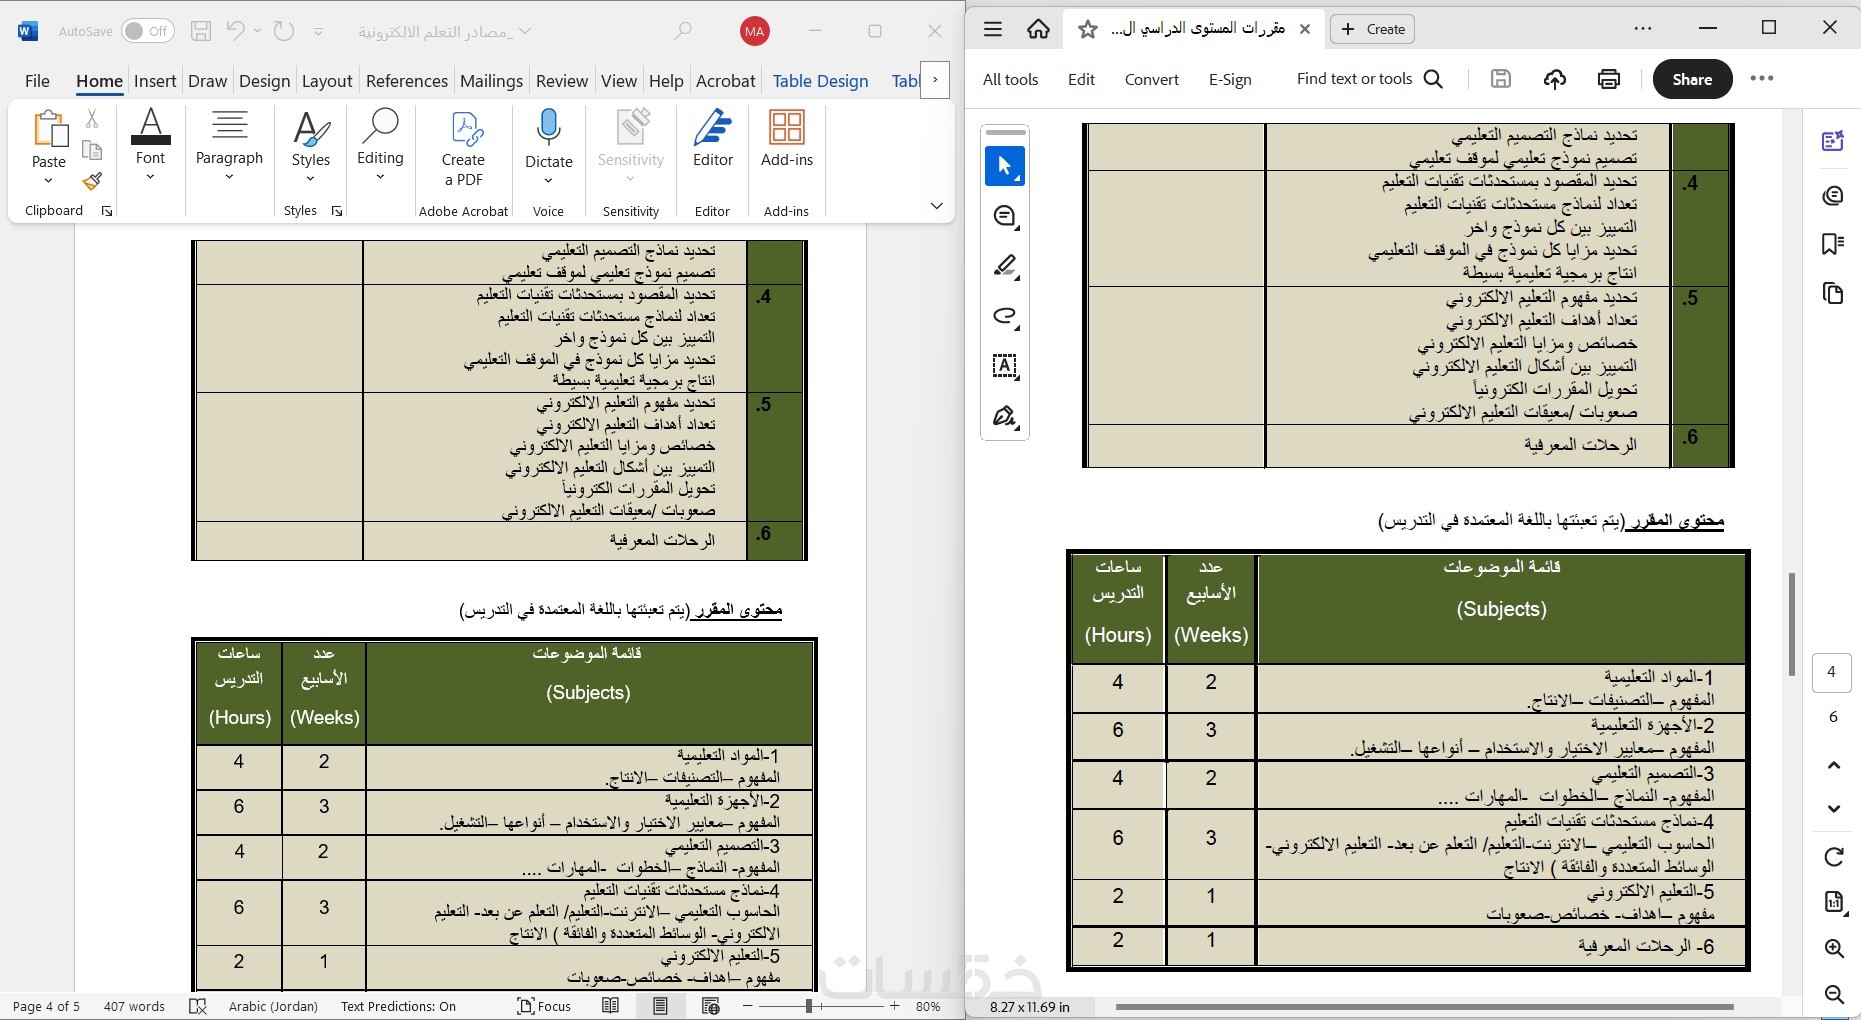Click the Paste clipboard icon

coord(49,130)
